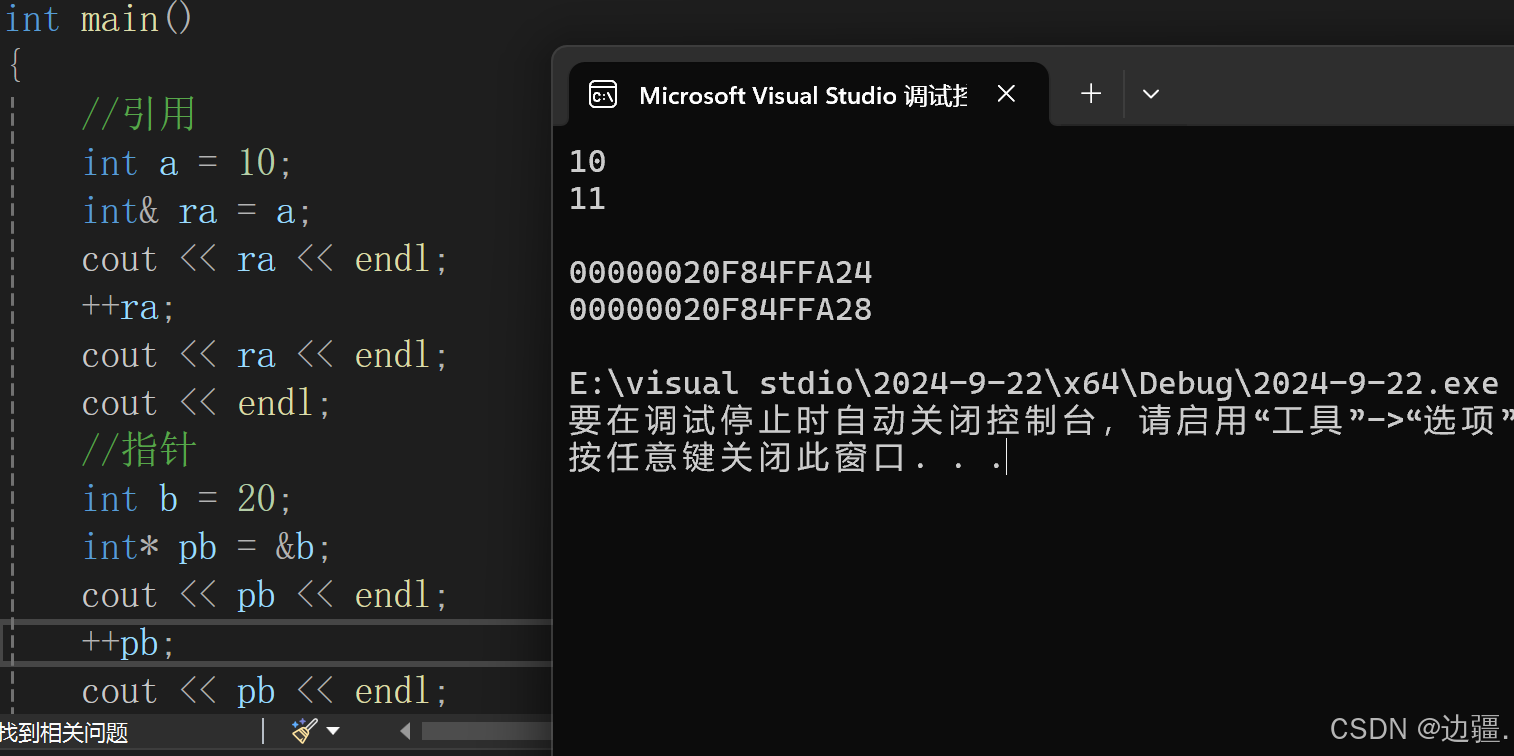Screen dimensions: 1514x756
Task: Expand the terminal profile dropdown chevron
Action: click(x=1151, y=94)
